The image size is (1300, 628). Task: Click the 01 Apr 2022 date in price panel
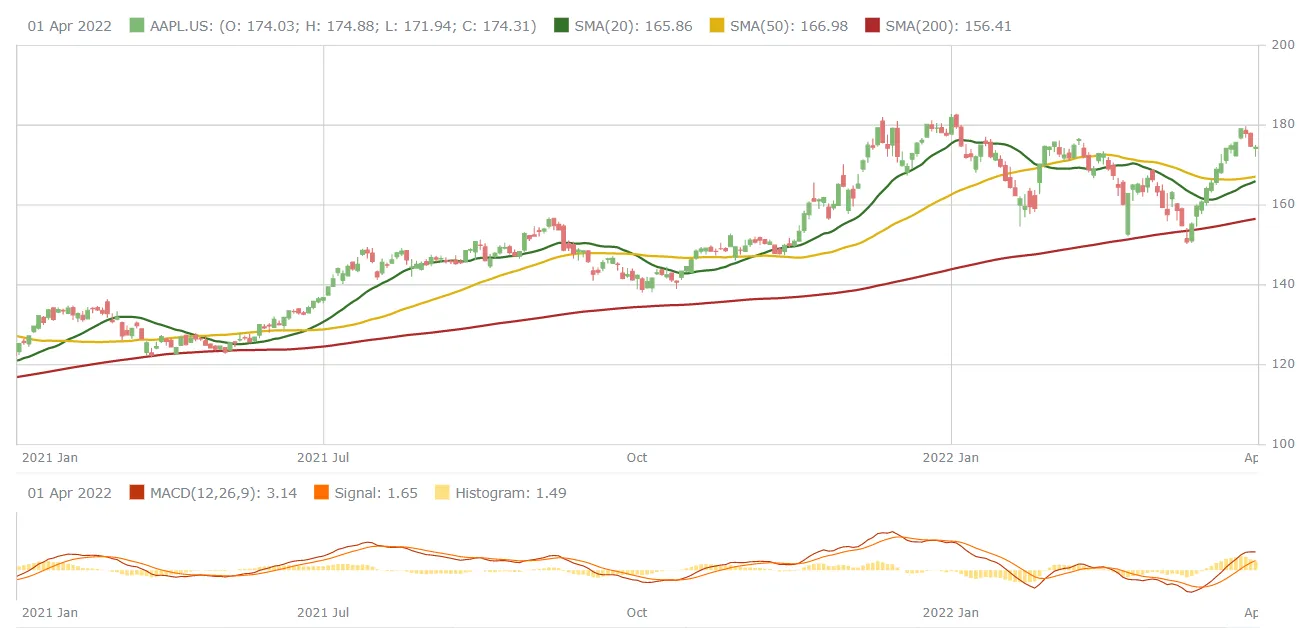pyautogui.click(x=69, y=26)
